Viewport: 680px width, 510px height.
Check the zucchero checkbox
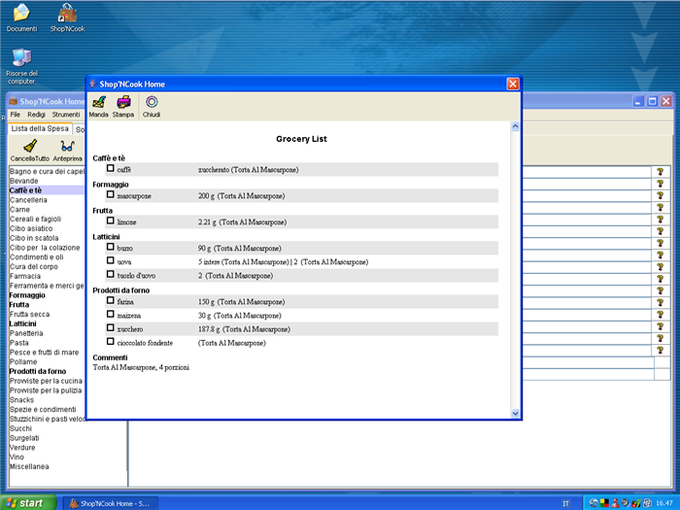pyautogui.click(x=111, y=327)
